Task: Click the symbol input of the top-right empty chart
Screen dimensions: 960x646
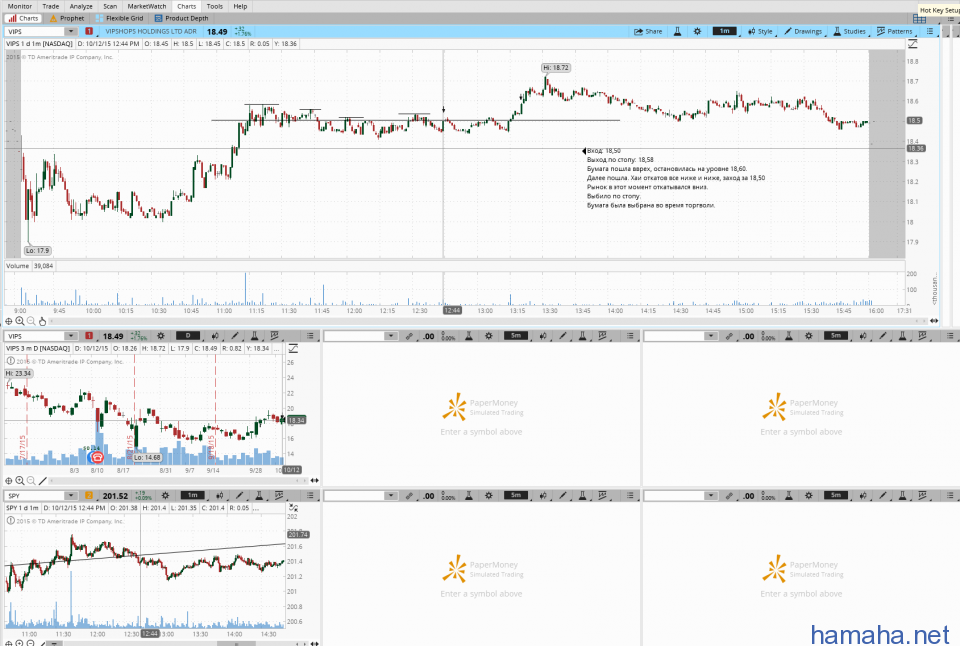Action: (x=675, y=336)
